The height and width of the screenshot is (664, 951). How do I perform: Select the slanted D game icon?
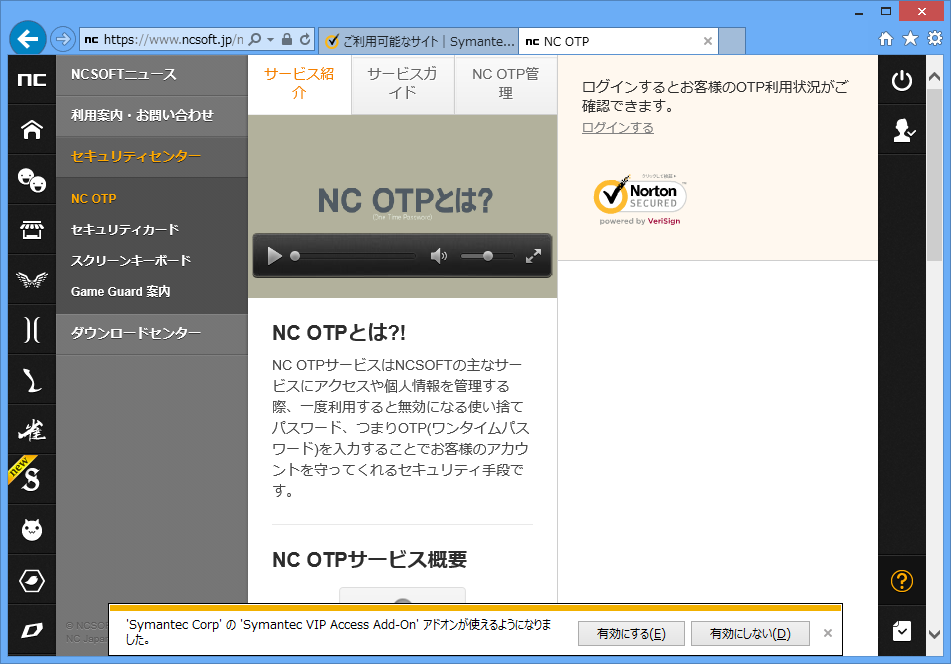tap(32, 631)
